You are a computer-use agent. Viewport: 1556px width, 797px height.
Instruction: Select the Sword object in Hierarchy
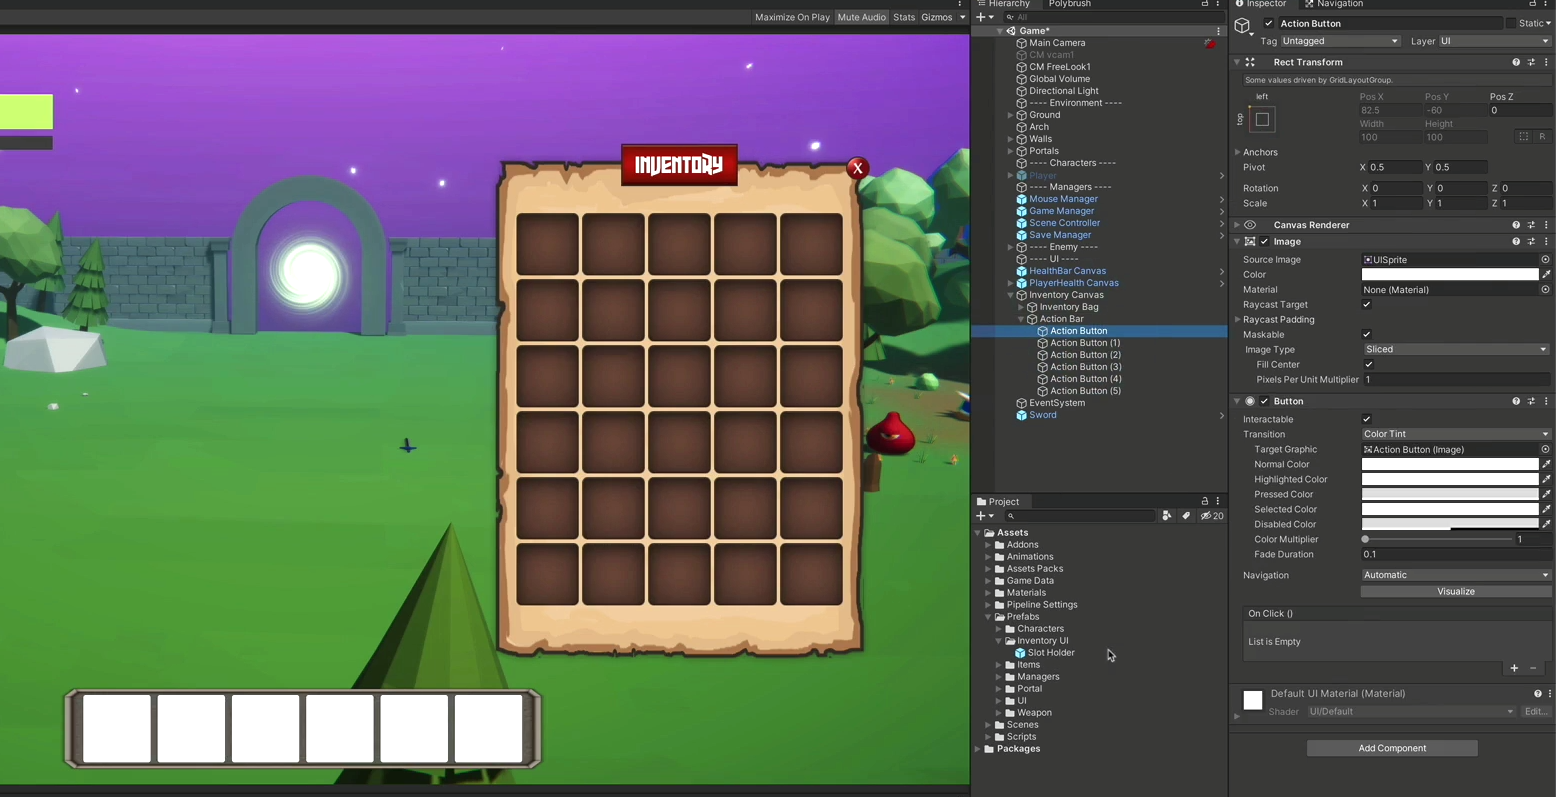1042,414
